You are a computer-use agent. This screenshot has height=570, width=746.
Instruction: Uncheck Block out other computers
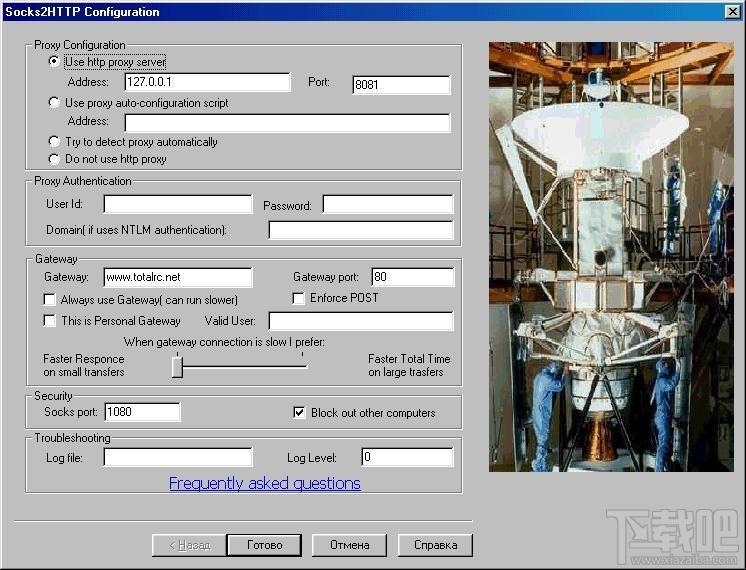(x=298, y=412)
